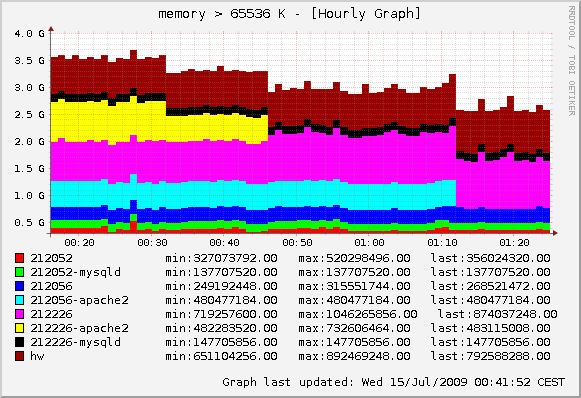Click the '2.5 G' y-axis label
This screenshot has width=581, height=398.
pyautogui.click(x=29, y=115)
